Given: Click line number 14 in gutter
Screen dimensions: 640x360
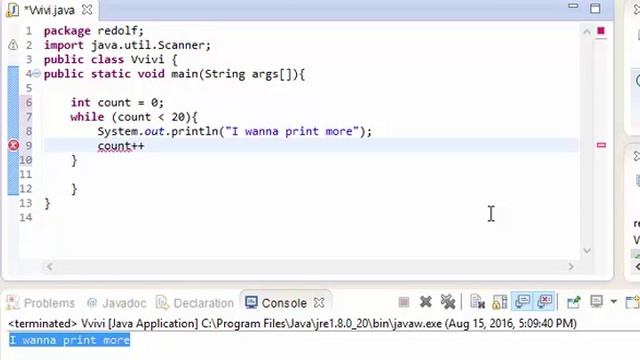Looking at the screenshot, I should (25, 218).
